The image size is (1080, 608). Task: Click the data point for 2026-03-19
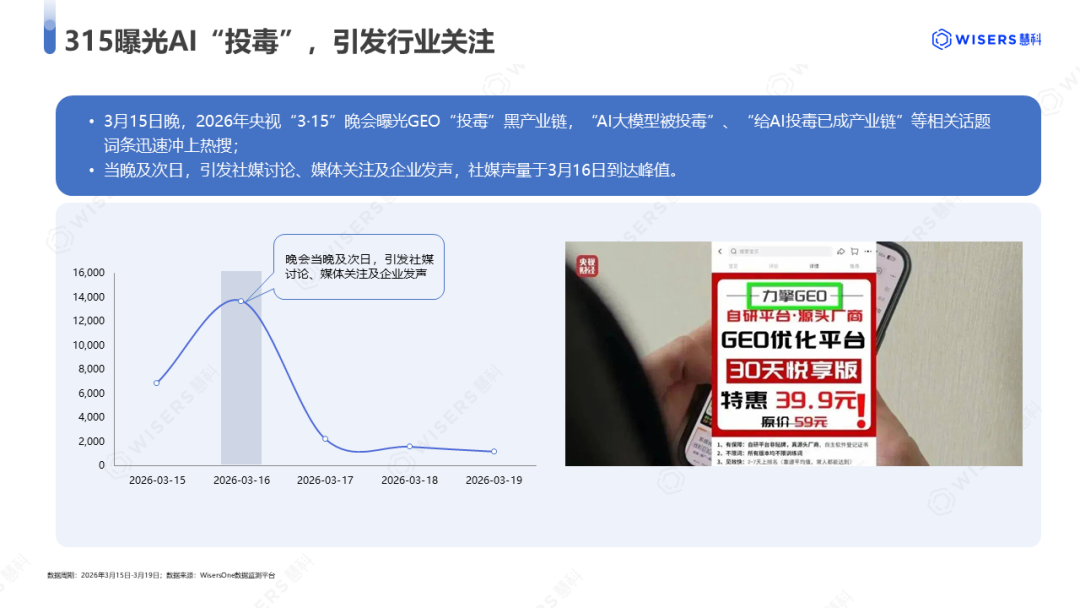pyautogui.click(x=493, y=451)
